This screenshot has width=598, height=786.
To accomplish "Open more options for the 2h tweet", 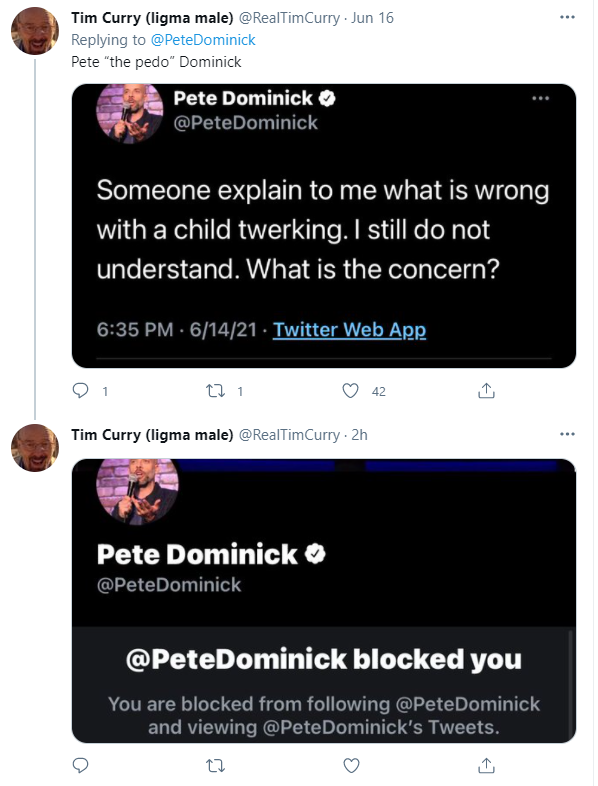I will coord(567,434).
